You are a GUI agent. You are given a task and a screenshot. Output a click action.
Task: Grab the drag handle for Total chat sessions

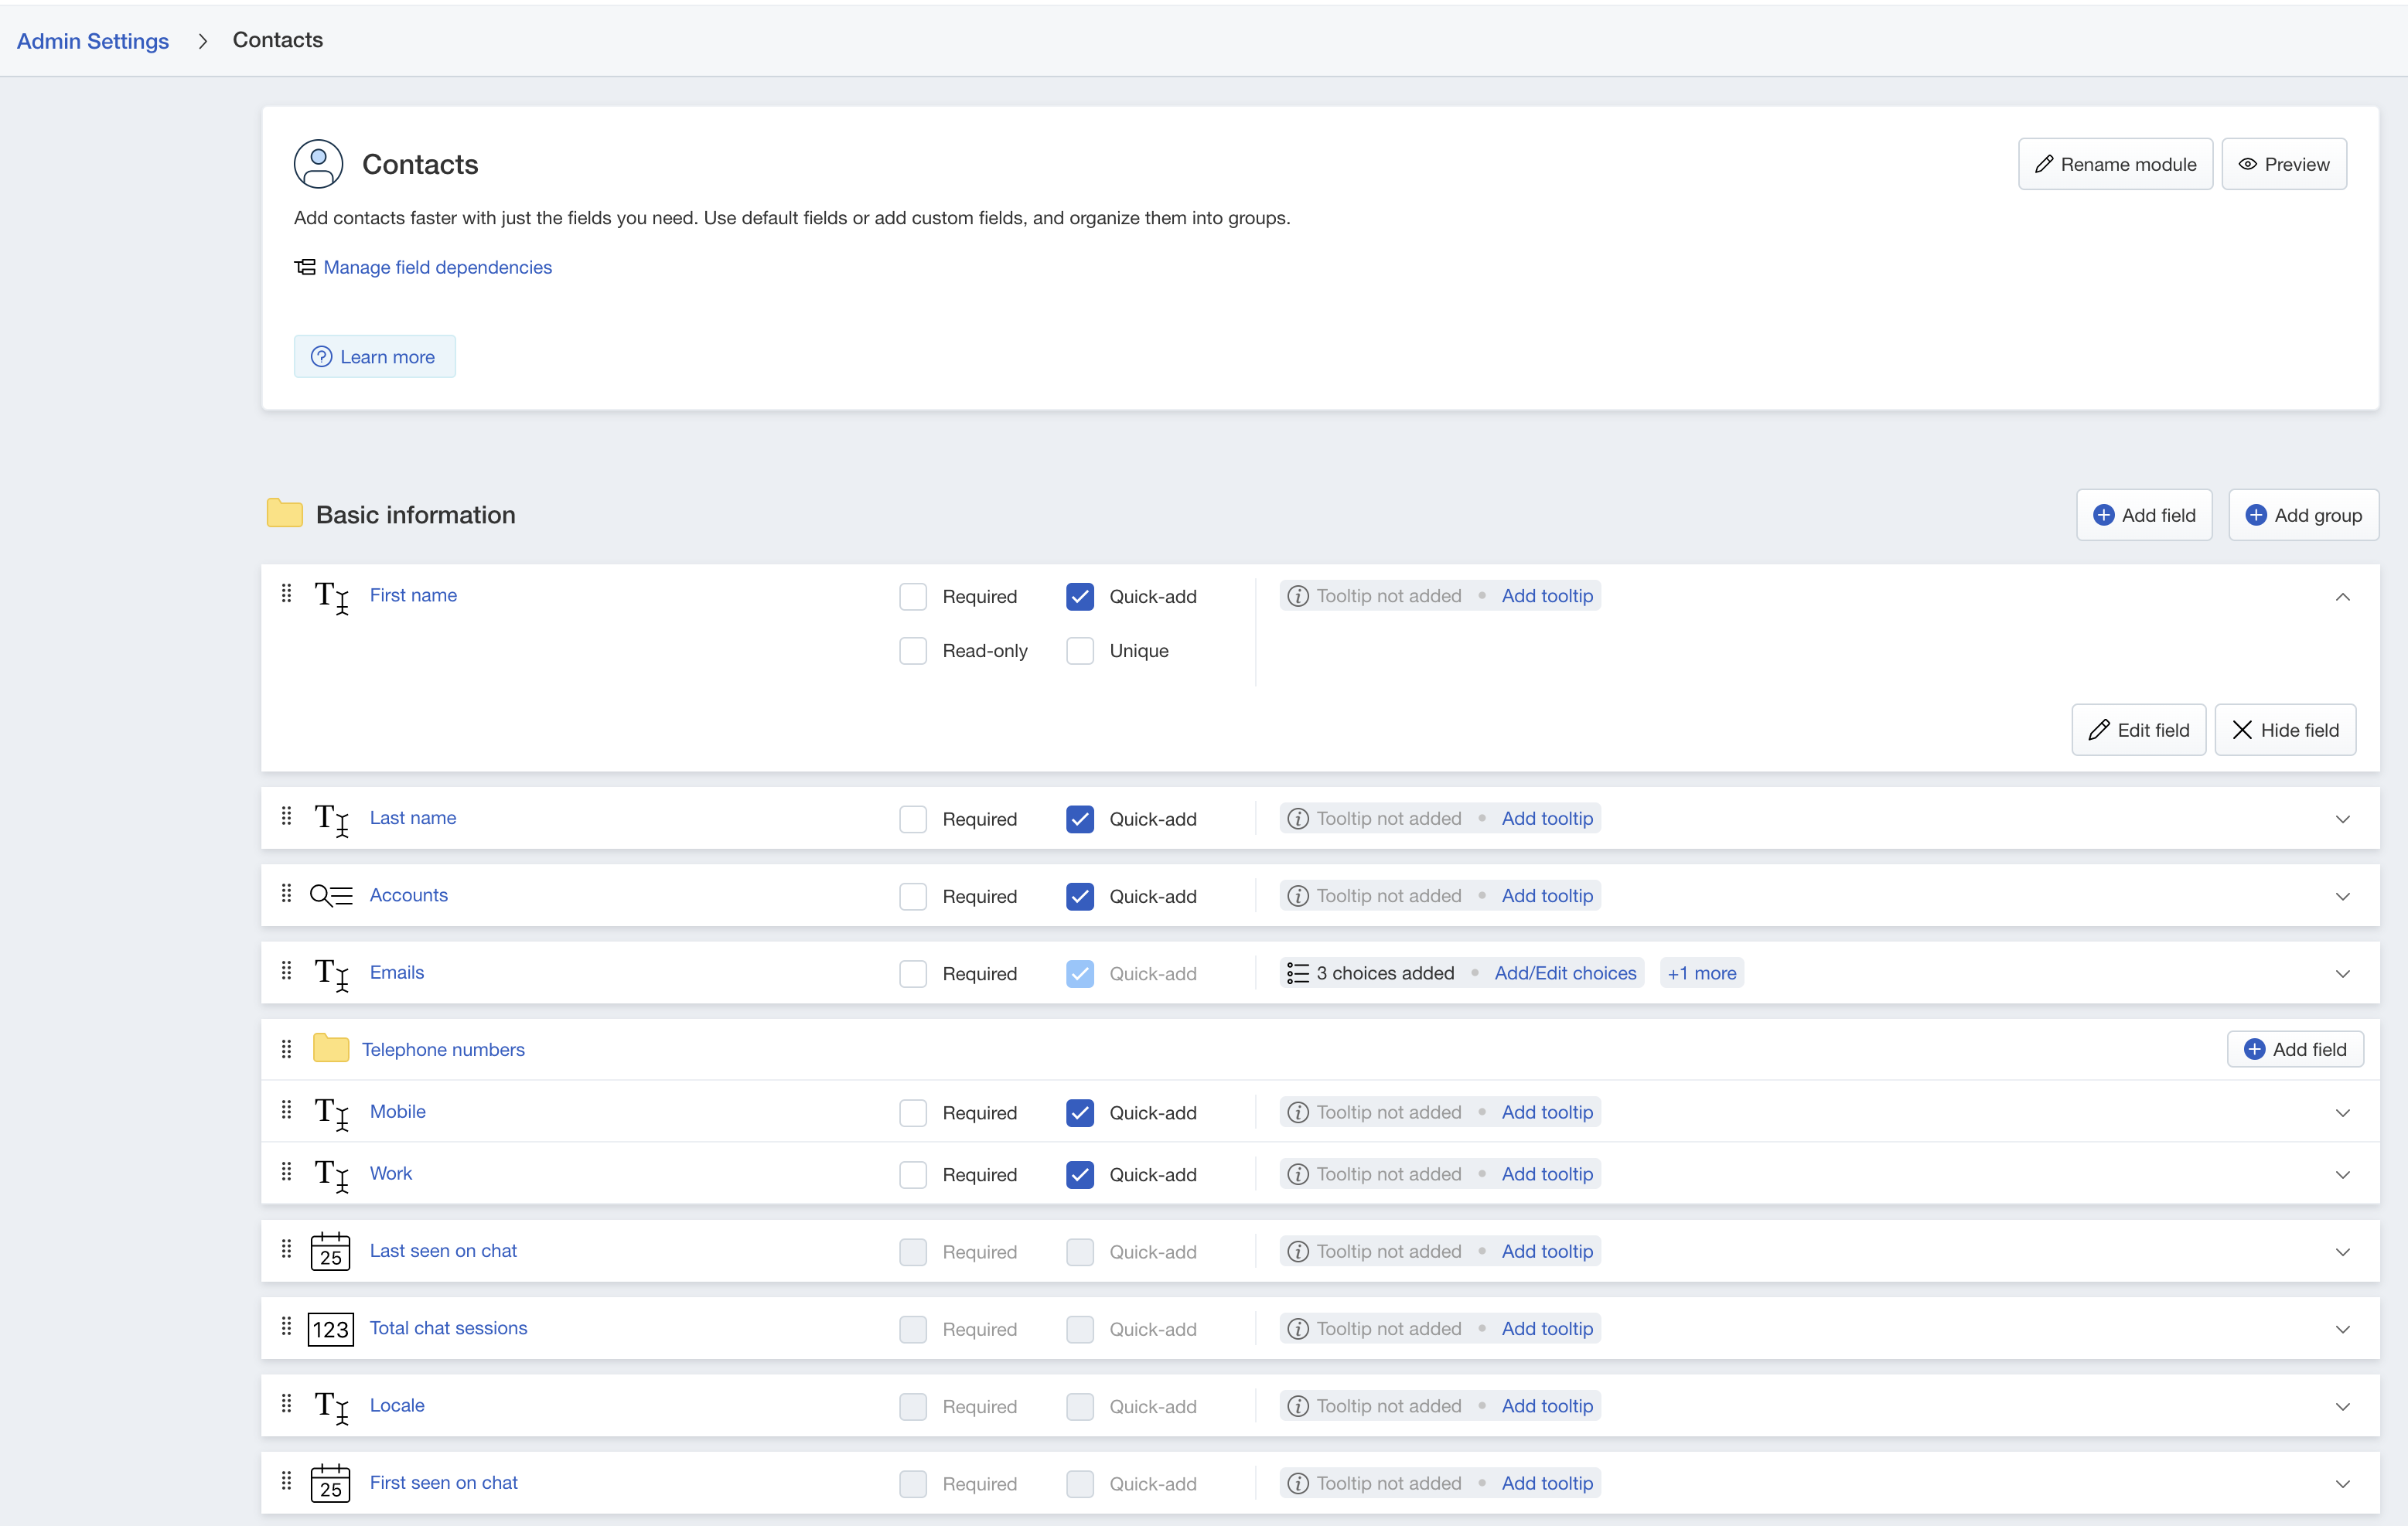[286, 1327]
